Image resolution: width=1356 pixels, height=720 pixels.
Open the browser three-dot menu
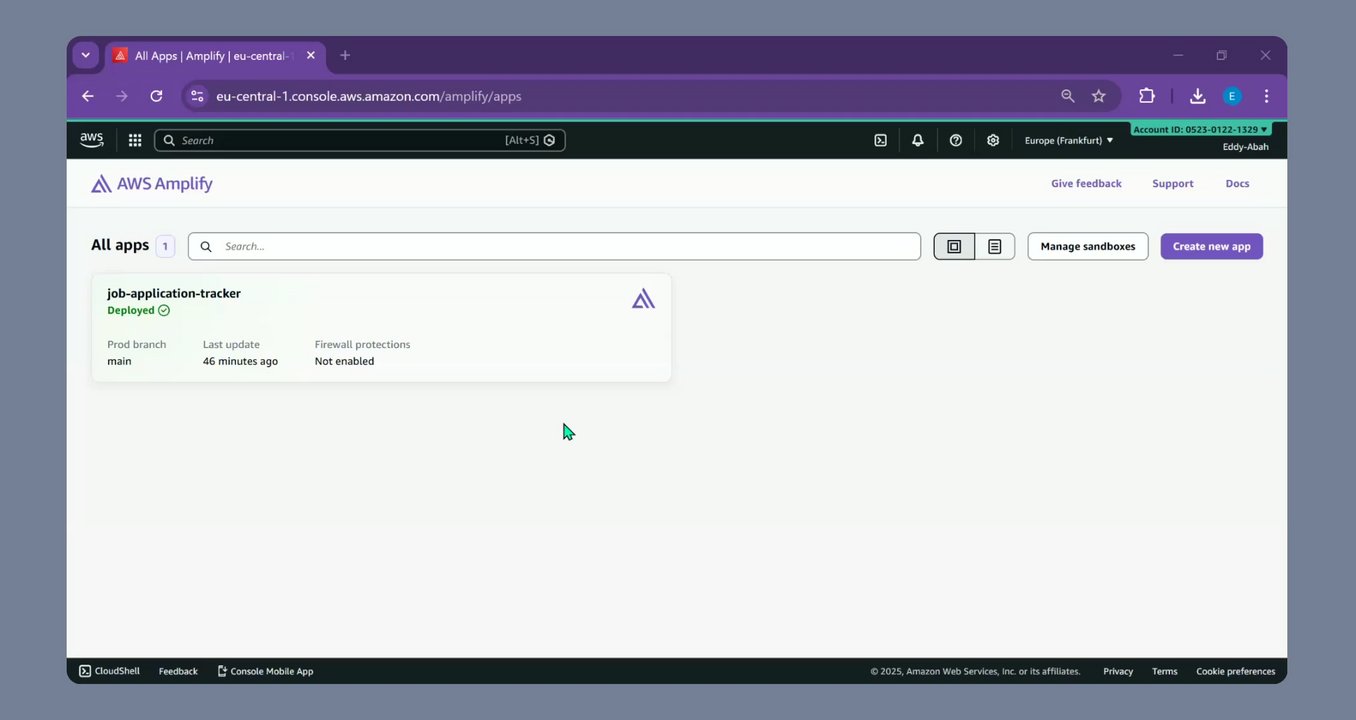pos(1266,96)
